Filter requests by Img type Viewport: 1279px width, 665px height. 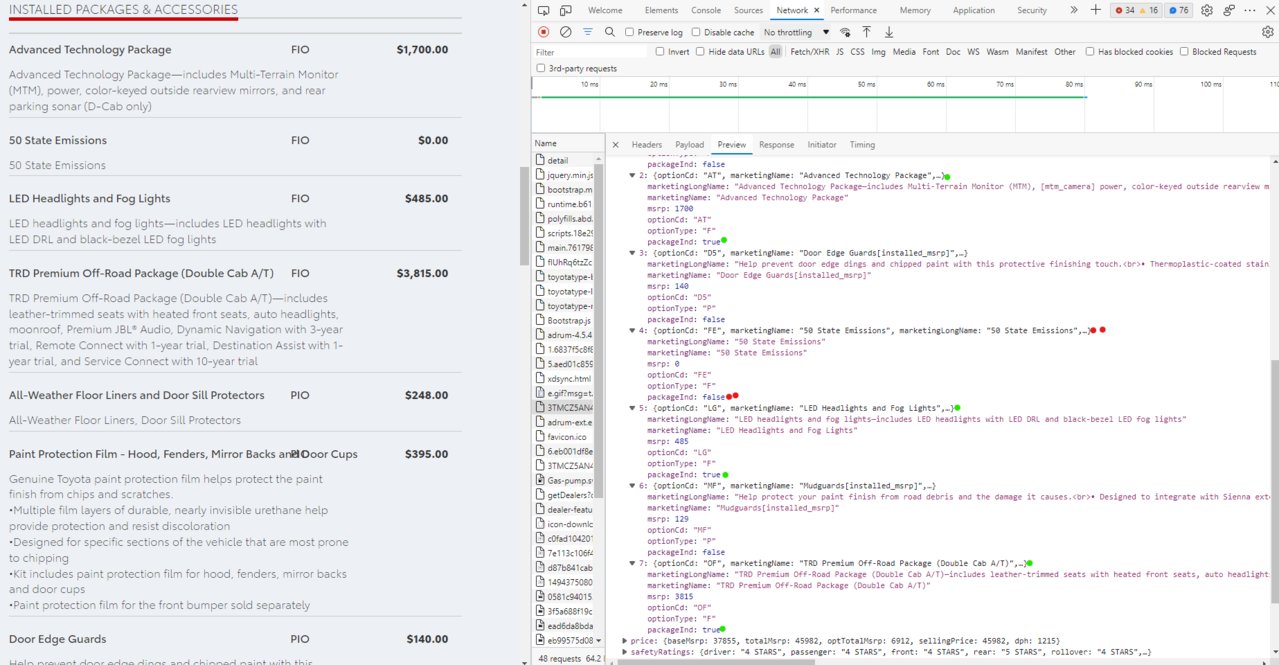coord(878,52)
